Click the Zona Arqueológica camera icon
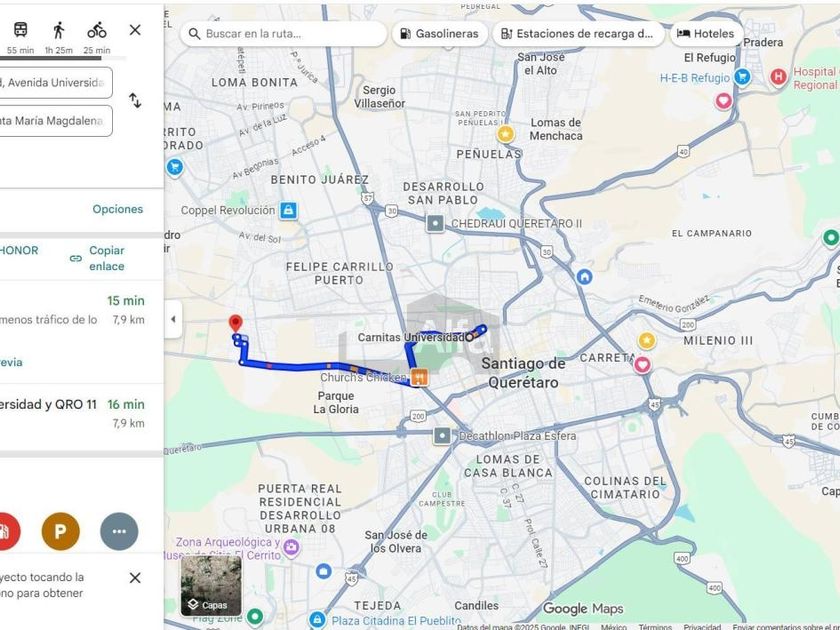840x630 pixels. (x=291, y=548)
